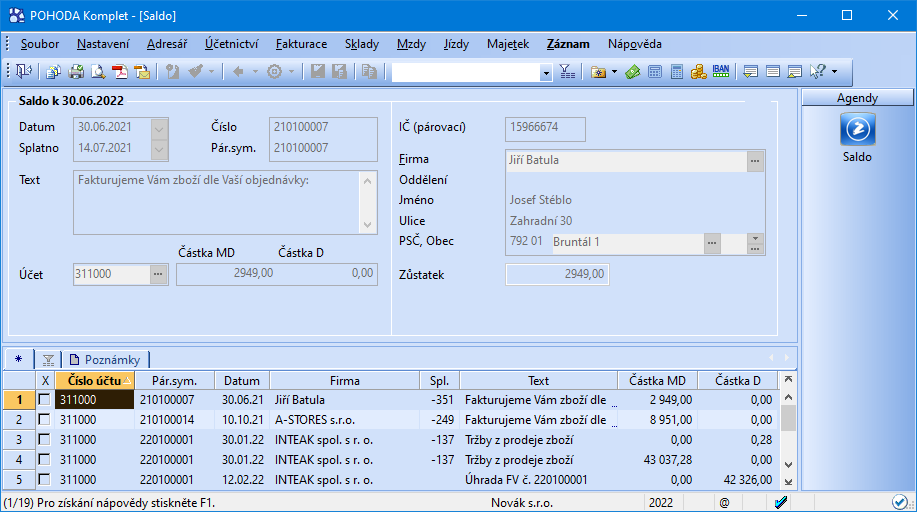Click the first flat calculator icon
The width and height of the screenshot is (917, 512).
click(655, 72)
